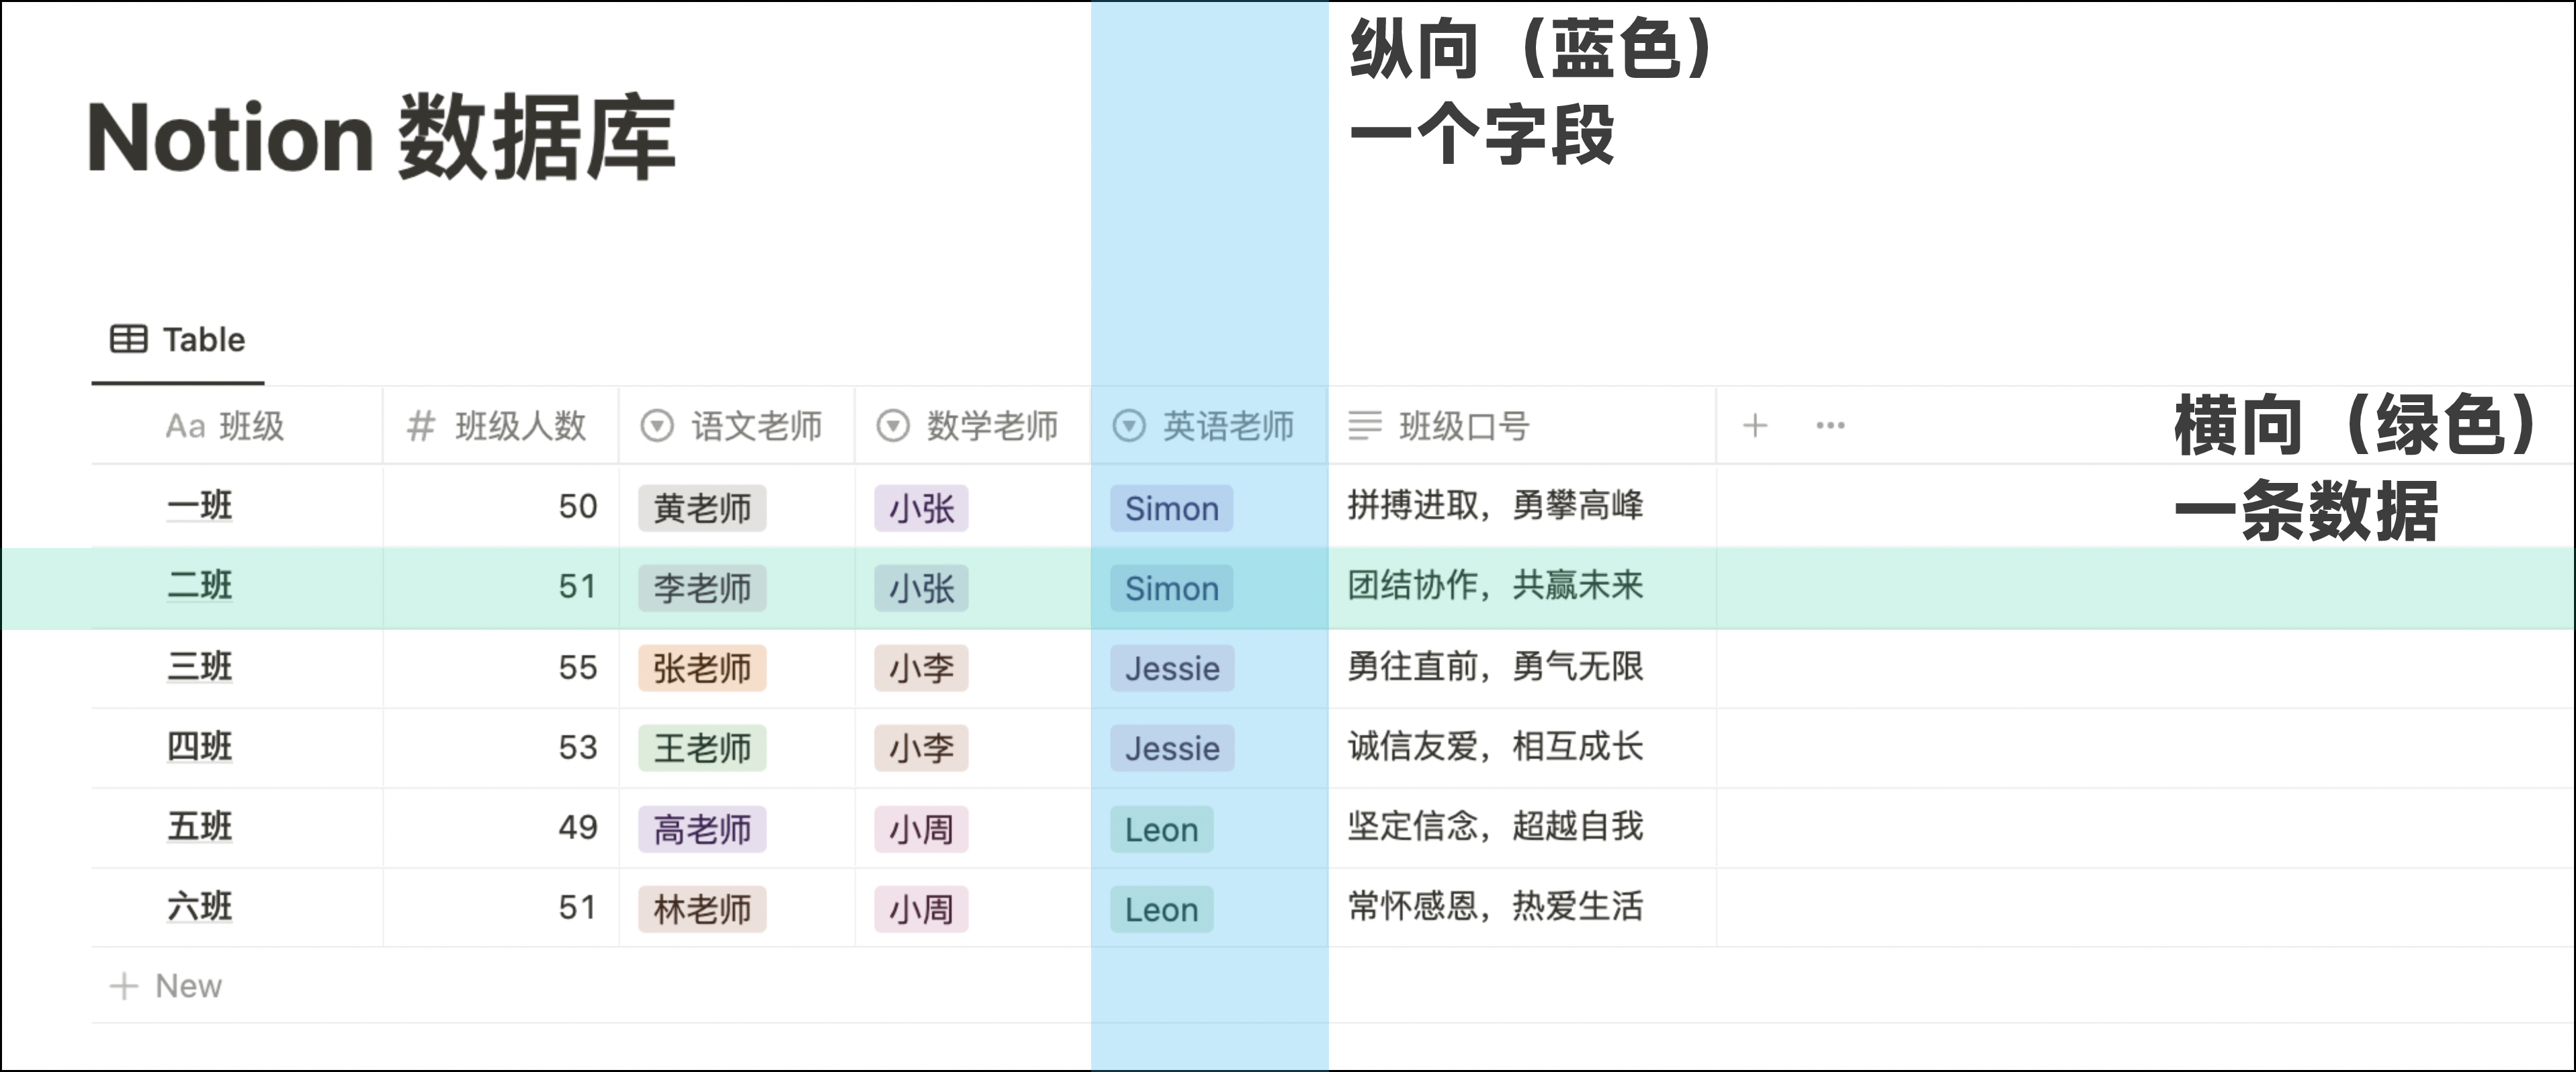2576x1072 pixels.
Task: Open the 二班 row page
Action: coord(199,588)
